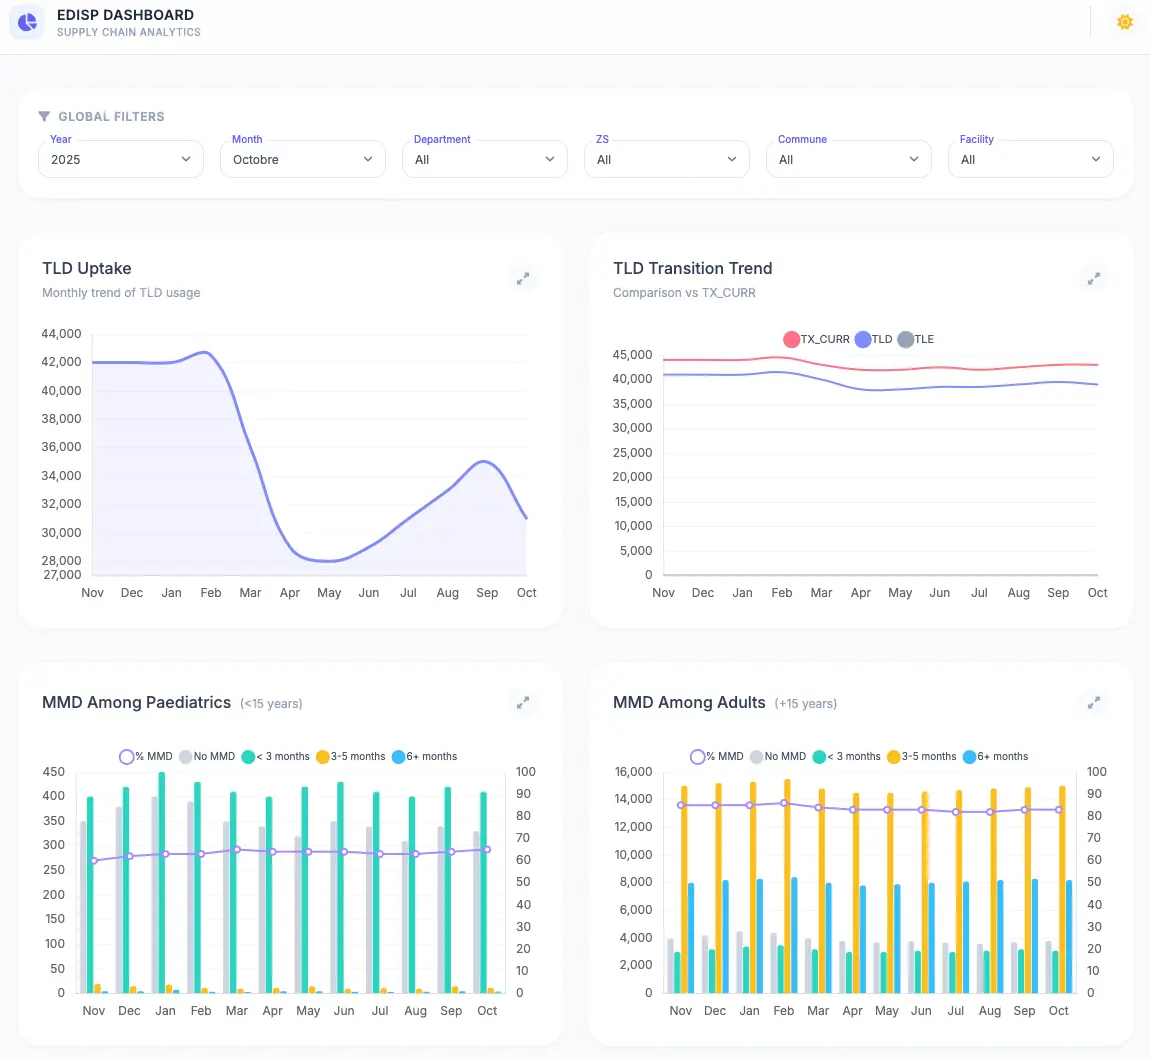The height and width of the screenshot is (1060, 1150).
Task: Open the settings gear icon
Action: coord(1124,21)
